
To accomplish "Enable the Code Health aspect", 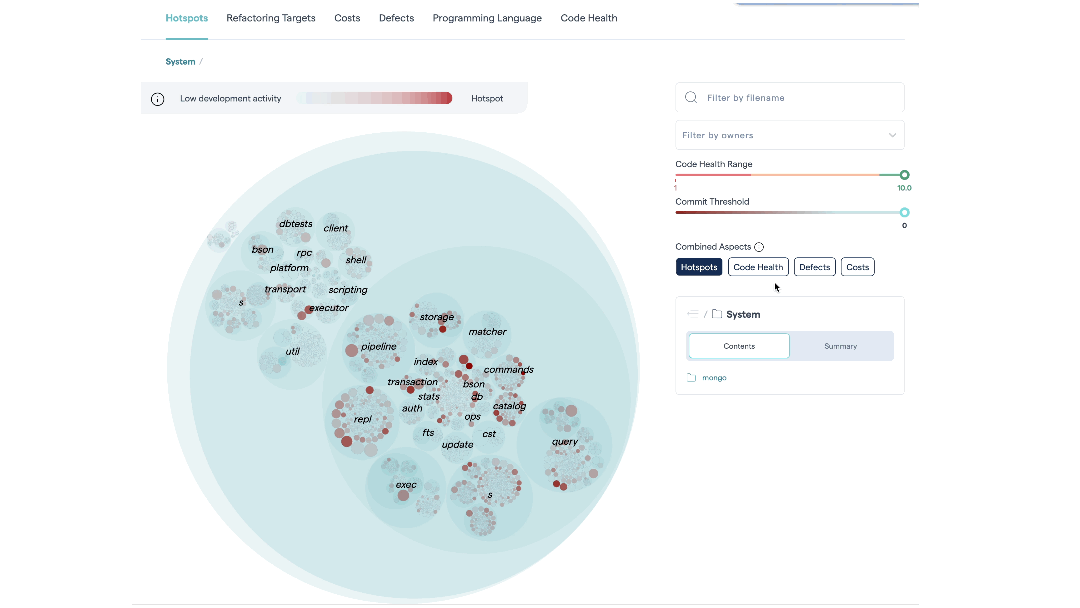I will (758, 266).
